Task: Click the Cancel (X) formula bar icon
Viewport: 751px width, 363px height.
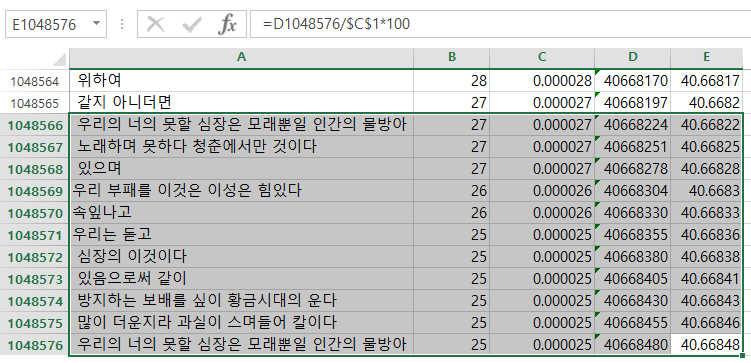Action: tap(155, 23)
